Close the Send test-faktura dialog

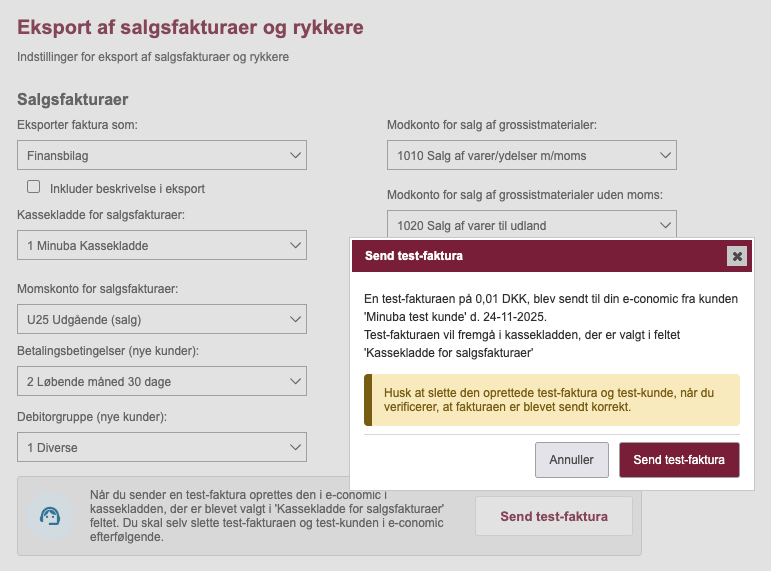pos(738,256)
